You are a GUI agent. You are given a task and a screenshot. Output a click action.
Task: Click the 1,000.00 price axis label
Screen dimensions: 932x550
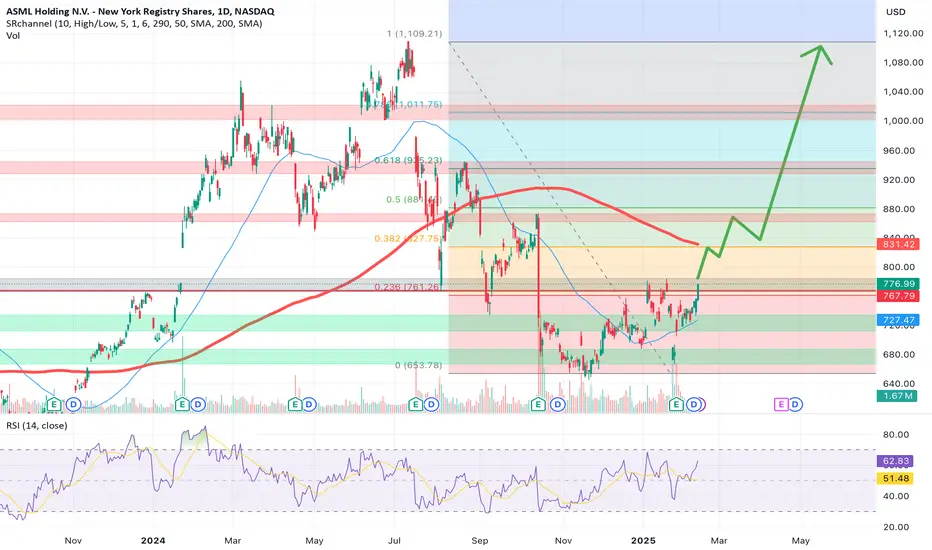point(903,121)
